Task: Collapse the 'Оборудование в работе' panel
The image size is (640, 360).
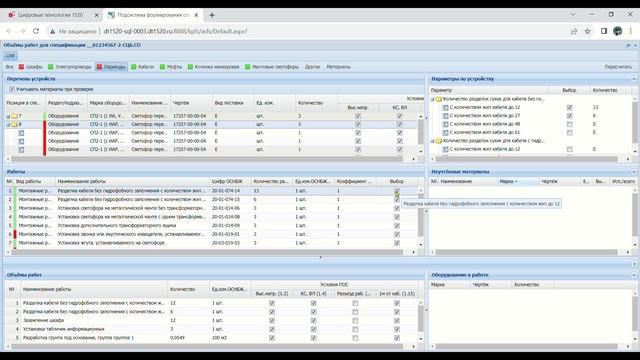Action: point(634,275)
